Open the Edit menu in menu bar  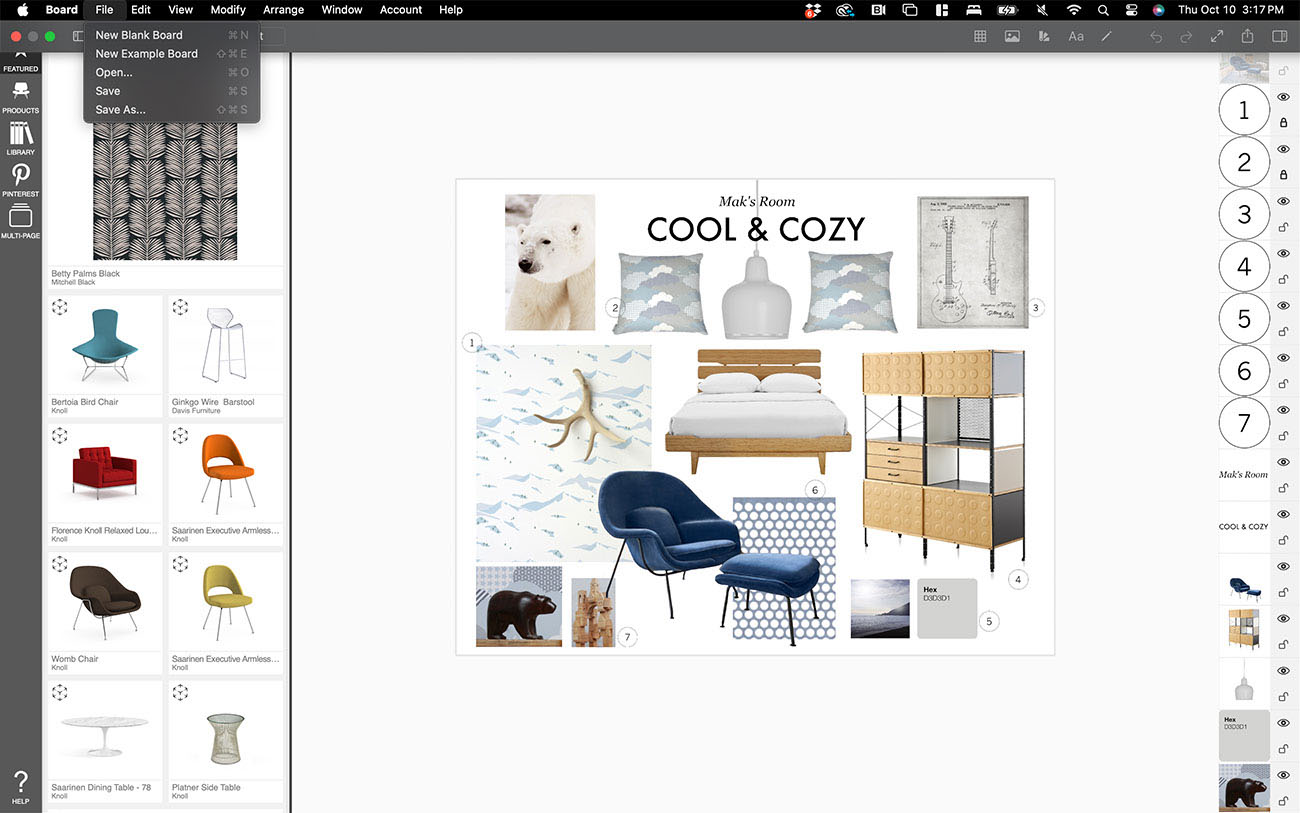(141, 10)
